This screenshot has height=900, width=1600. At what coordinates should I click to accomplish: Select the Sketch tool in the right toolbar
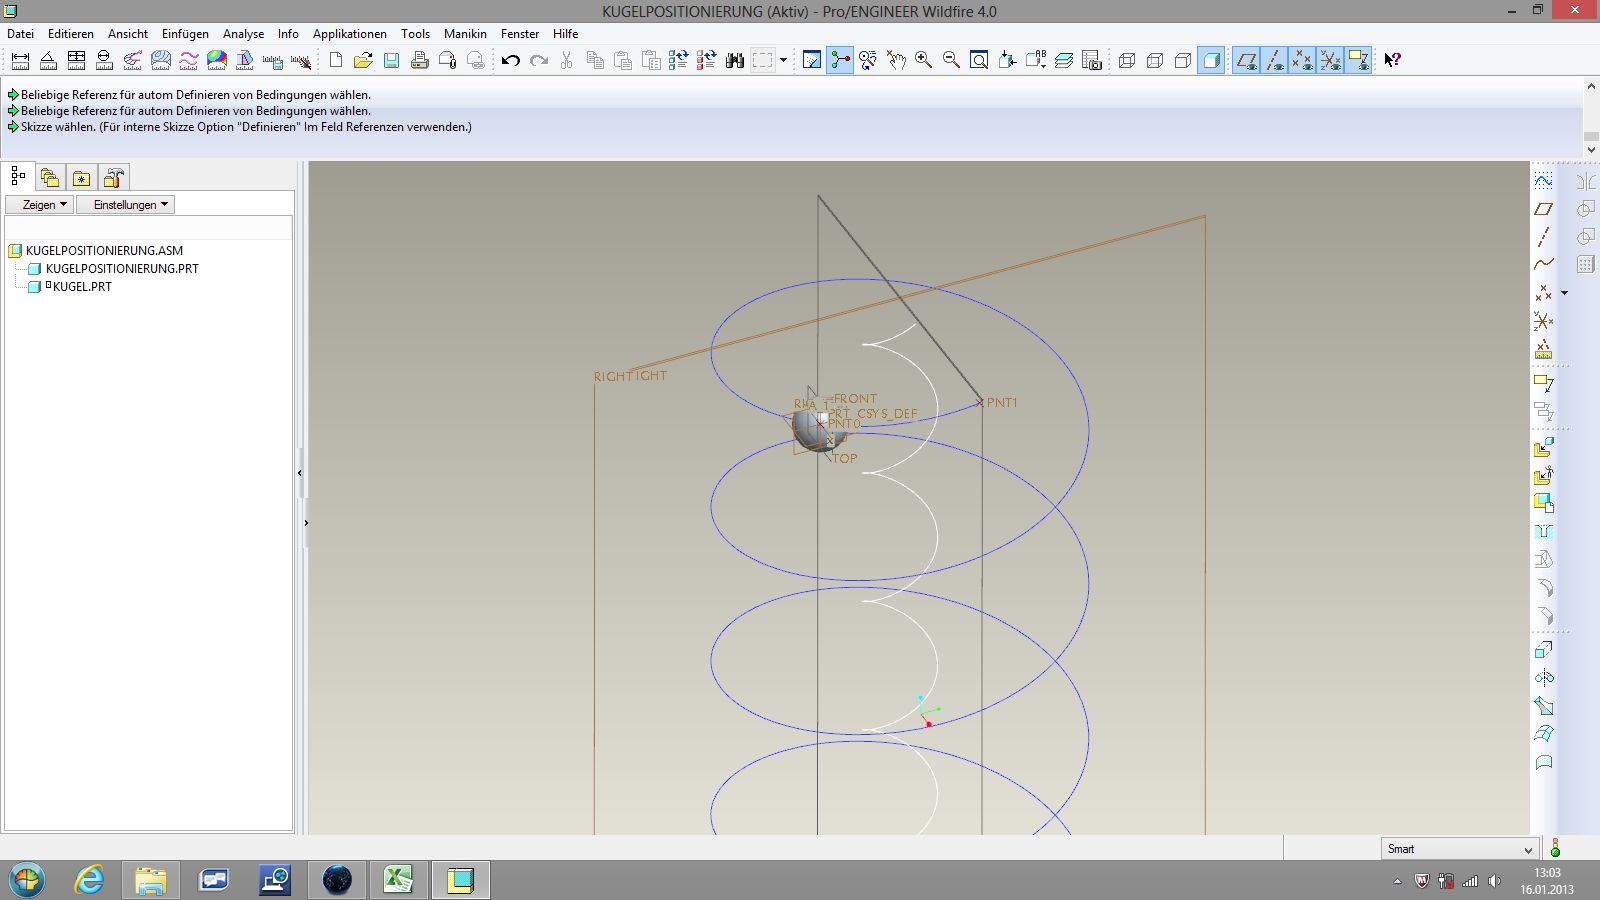pyautogui.click(x=1544, y=181)
